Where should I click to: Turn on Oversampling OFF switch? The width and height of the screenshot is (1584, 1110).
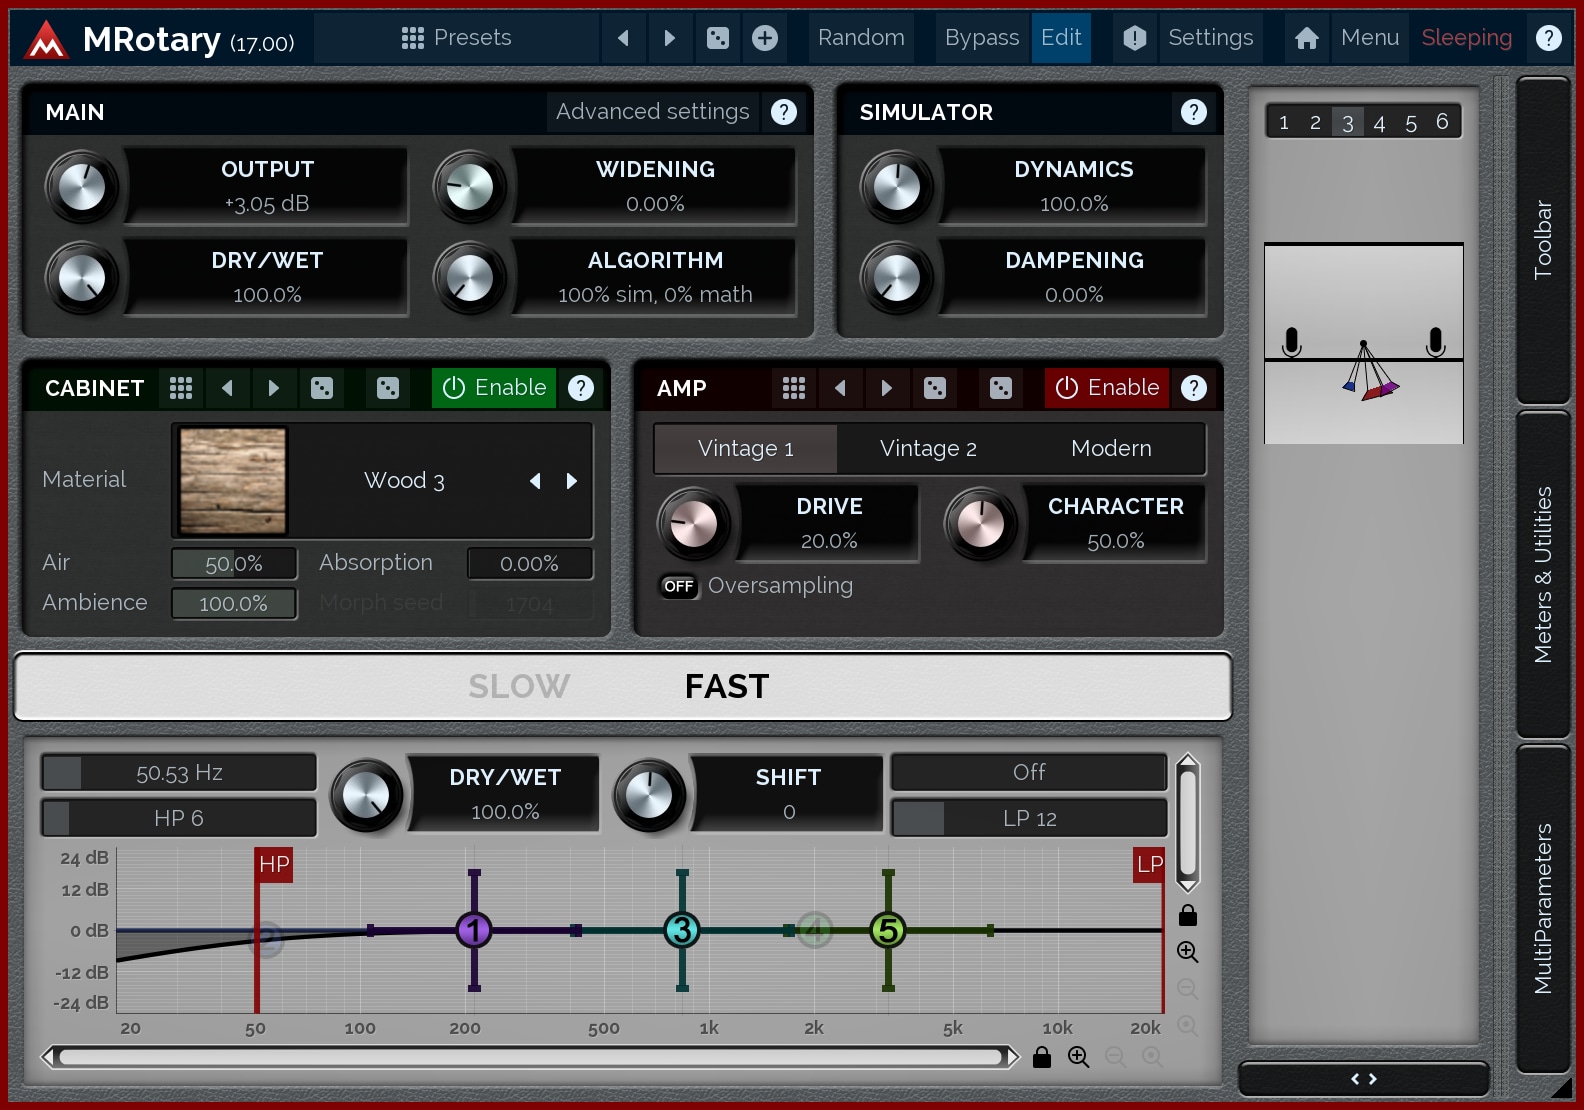678,586
